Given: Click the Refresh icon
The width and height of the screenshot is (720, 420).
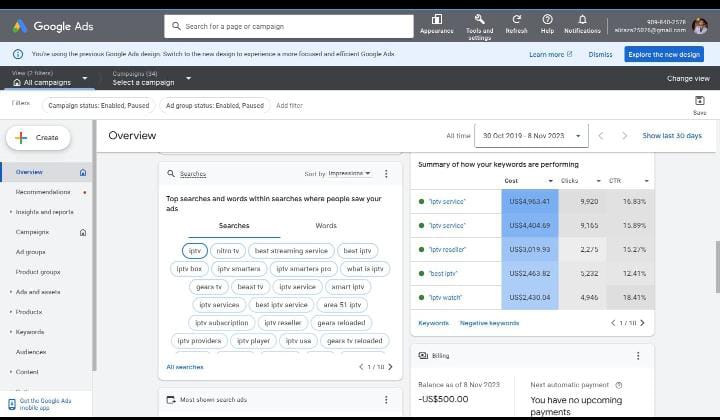Looking at the screenshot, I should (x=517, y=19).
